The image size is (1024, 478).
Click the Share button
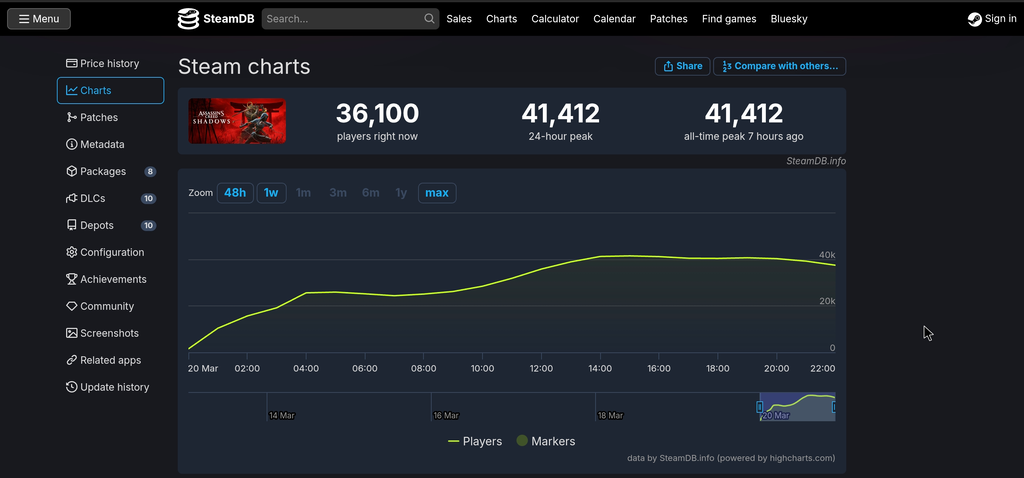point(682,66)
